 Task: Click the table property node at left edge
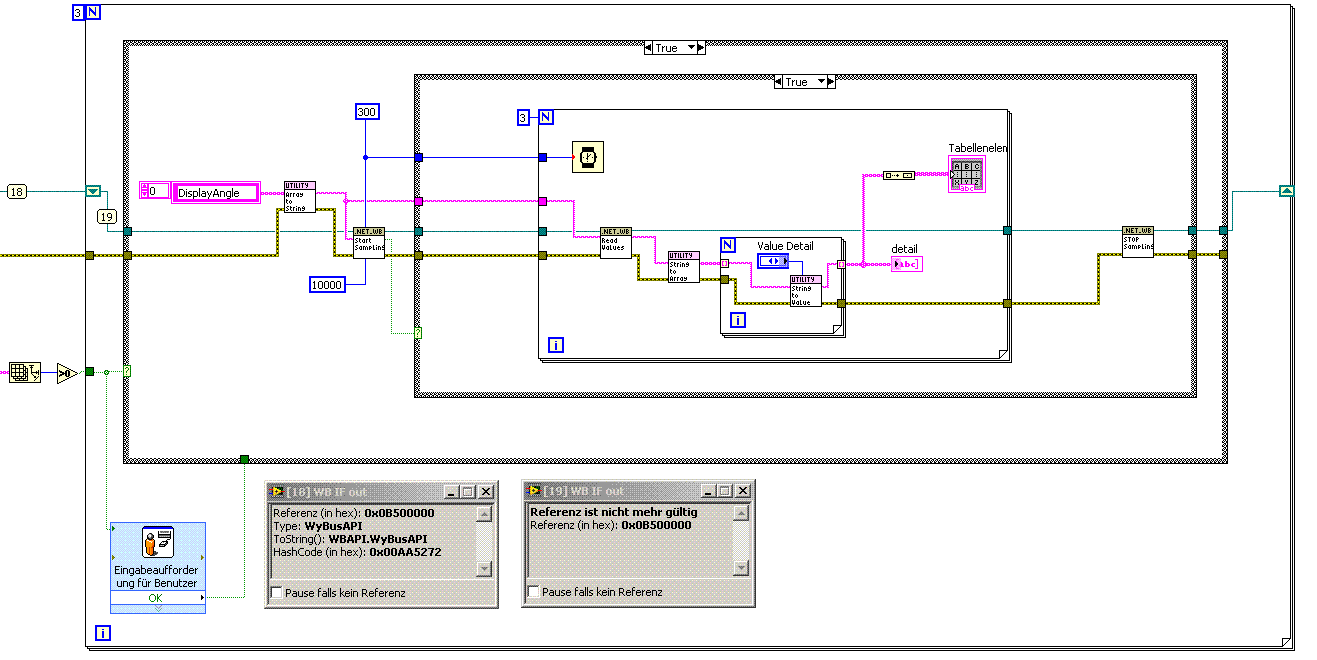pyautogui.click(x=24, y=373)
